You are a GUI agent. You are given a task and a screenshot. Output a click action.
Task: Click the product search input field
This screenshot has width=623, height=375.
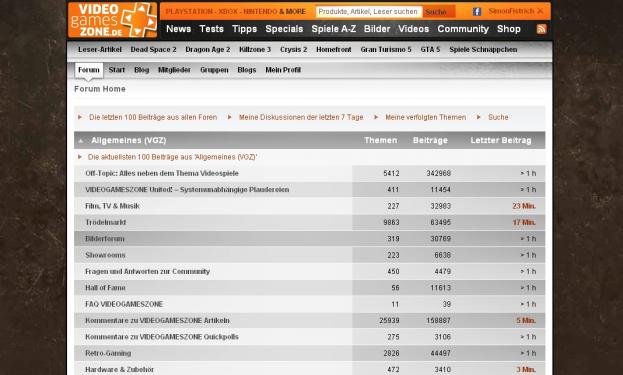[369, 12]
